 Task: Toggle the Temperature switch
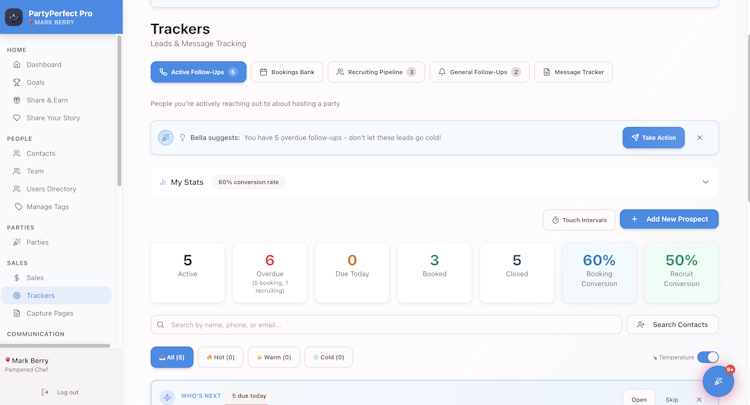[x=708, y=357]
